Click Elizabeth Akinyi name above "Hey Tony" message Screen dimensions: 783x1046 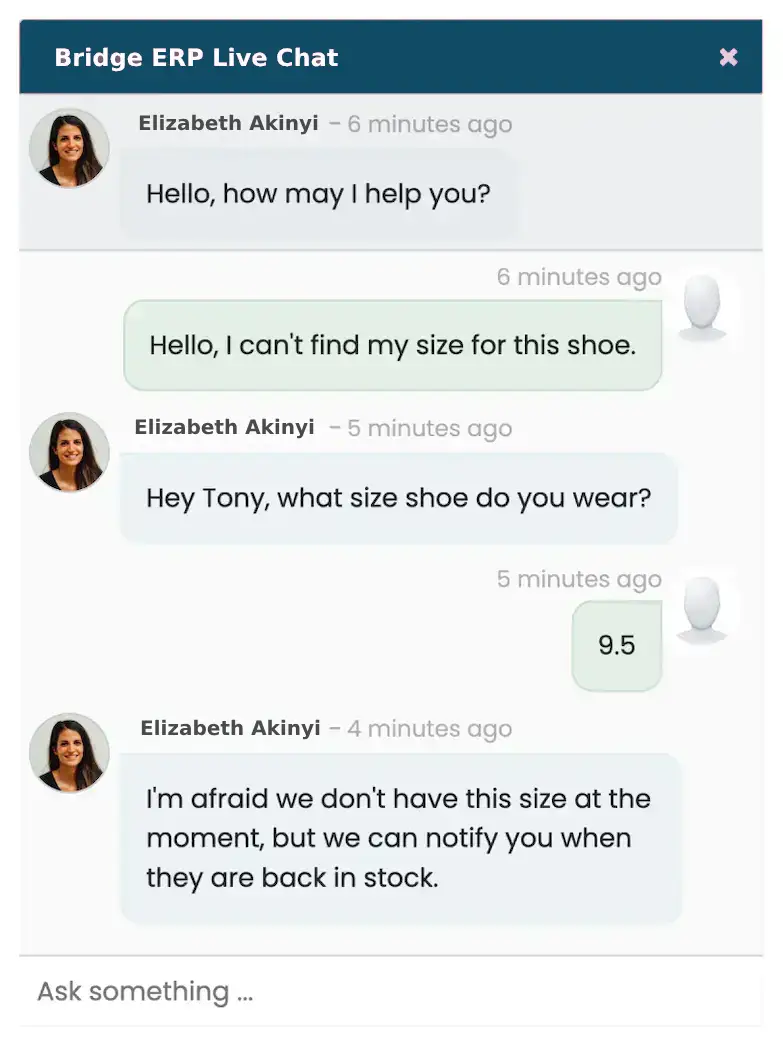[224, 427]
